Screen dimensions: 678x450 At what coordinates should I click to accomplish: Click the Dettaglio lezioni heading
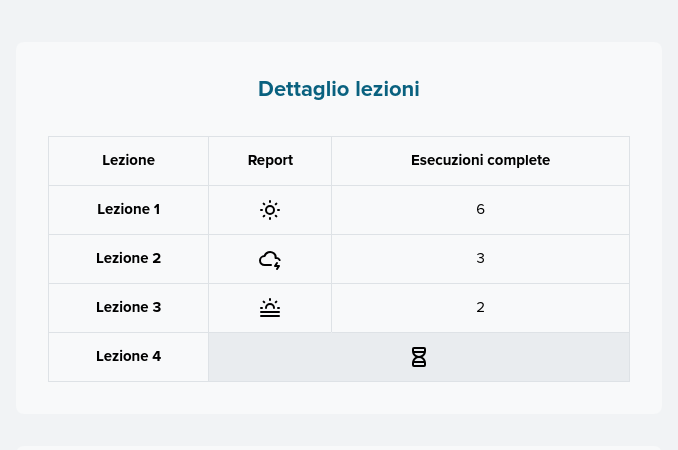(x=339, y=89)
